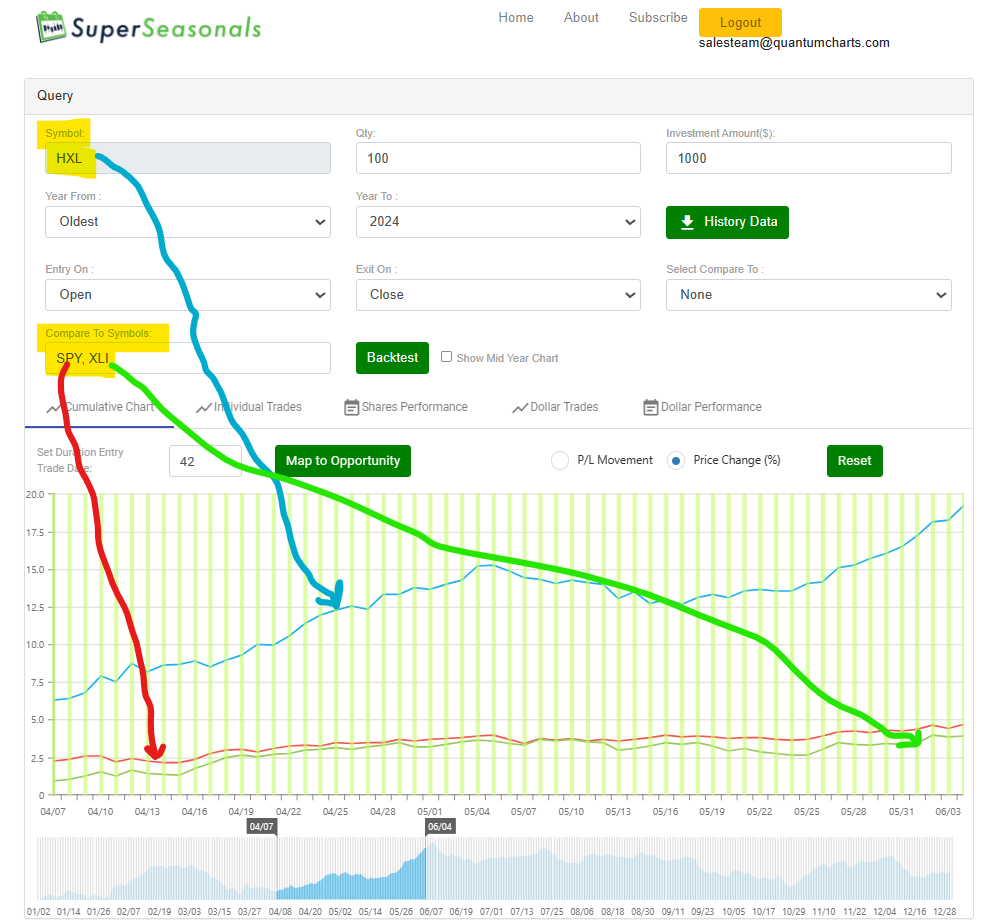The width and height of the screenshot is (981, 920).
Task: Click the Dollar Trades line chart icon
Action: point(520,408)
